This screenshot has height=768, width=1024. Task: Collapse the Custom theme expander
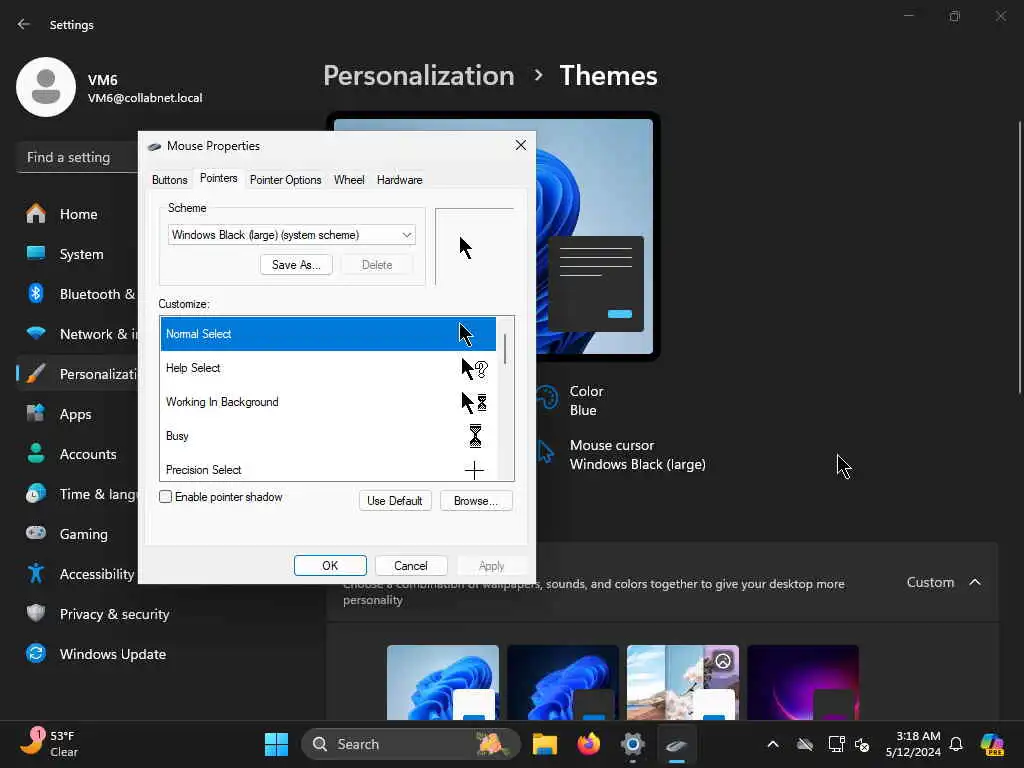975,582
